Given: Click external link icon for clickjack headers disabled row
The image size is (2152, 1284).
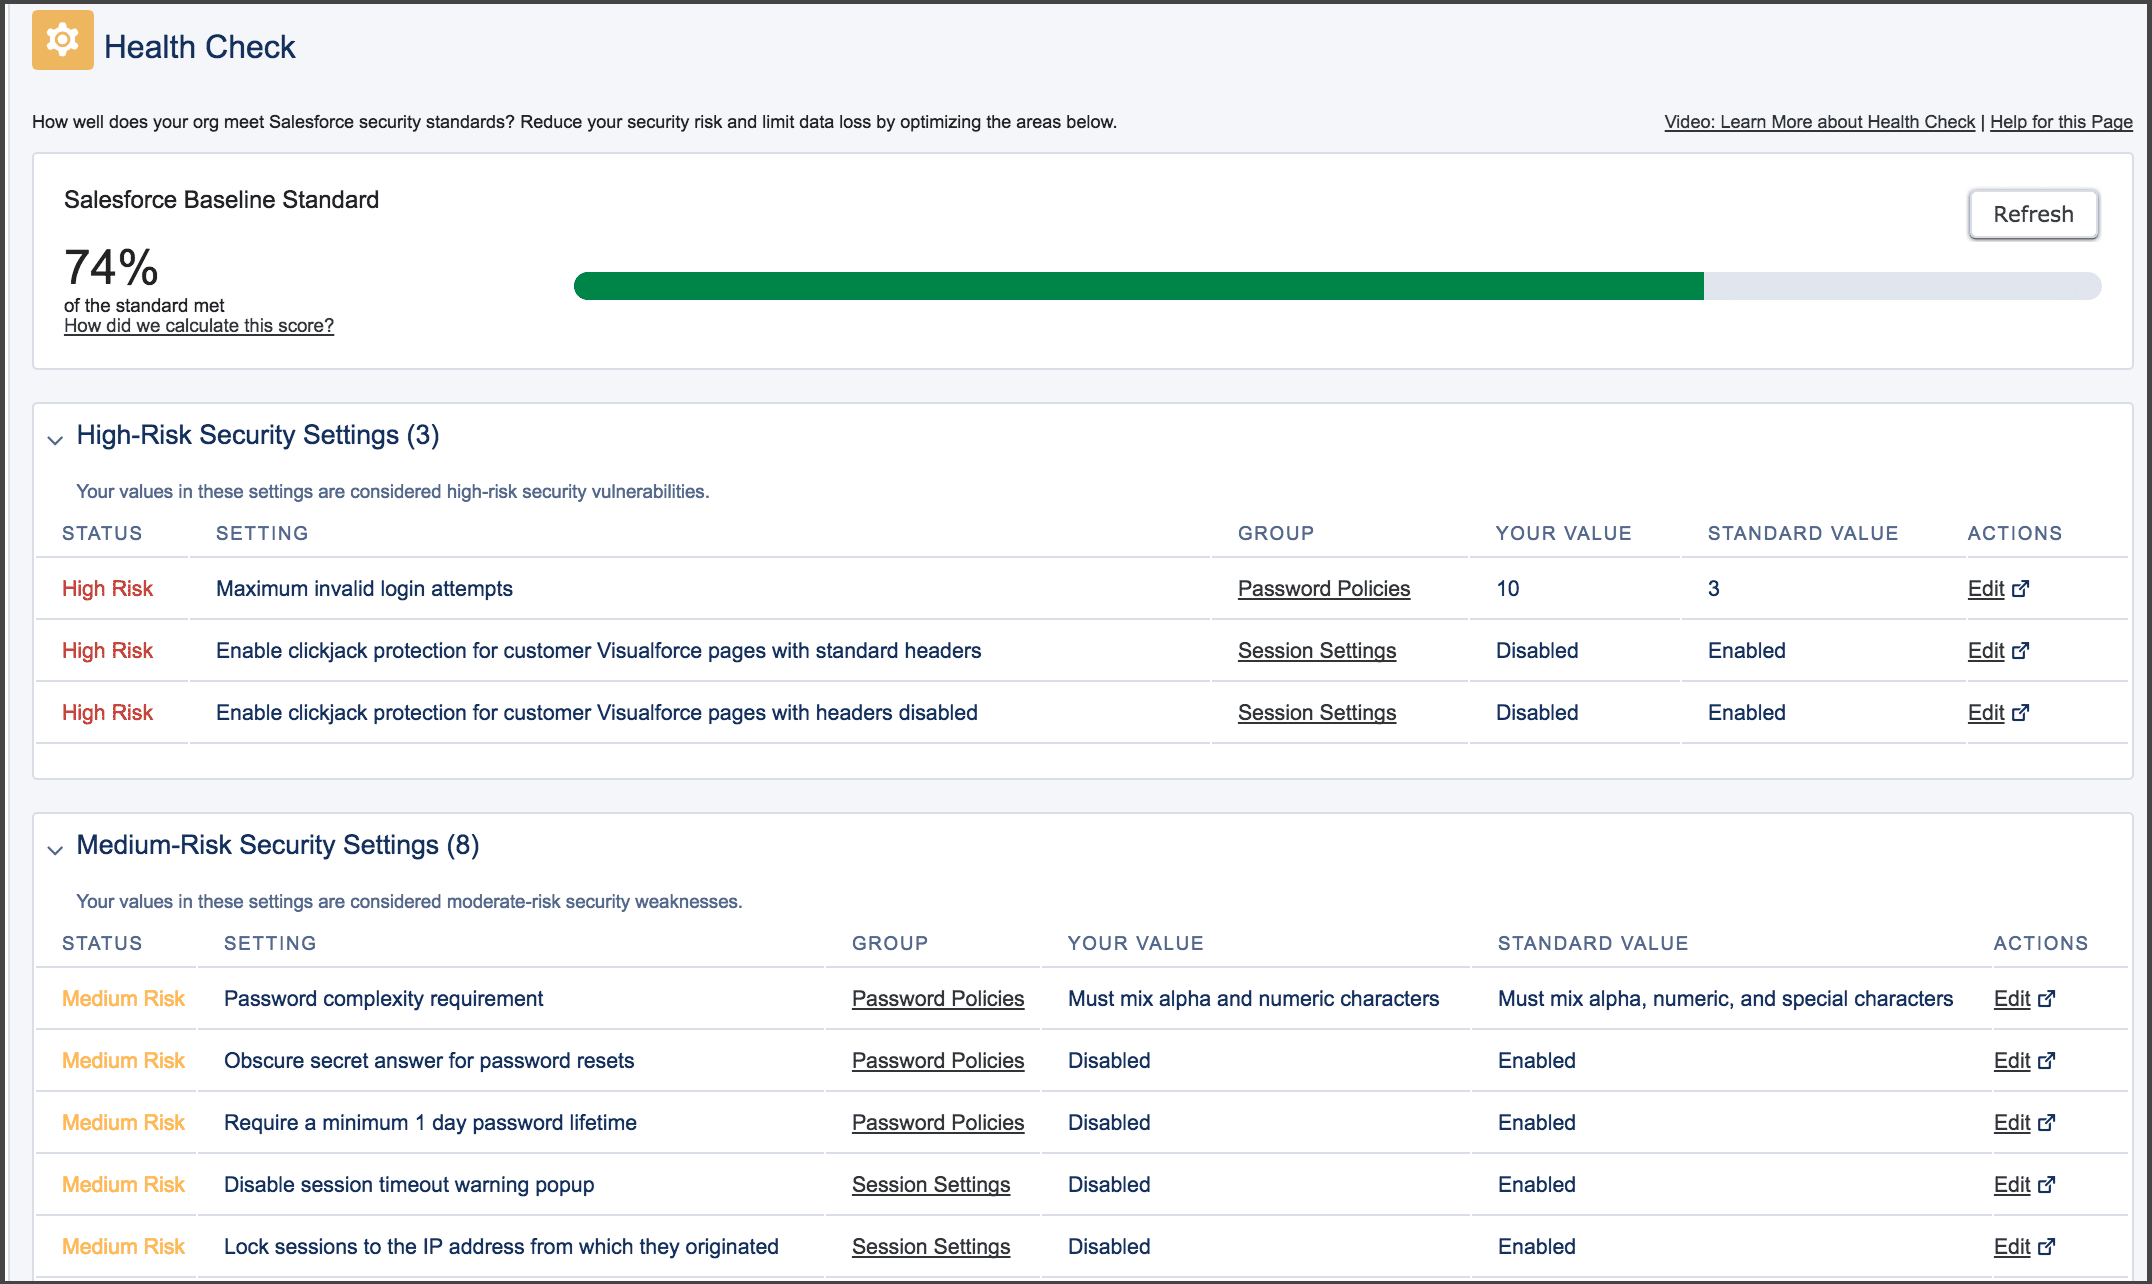Looking at the screenshot, I should tap(2021, 713).
